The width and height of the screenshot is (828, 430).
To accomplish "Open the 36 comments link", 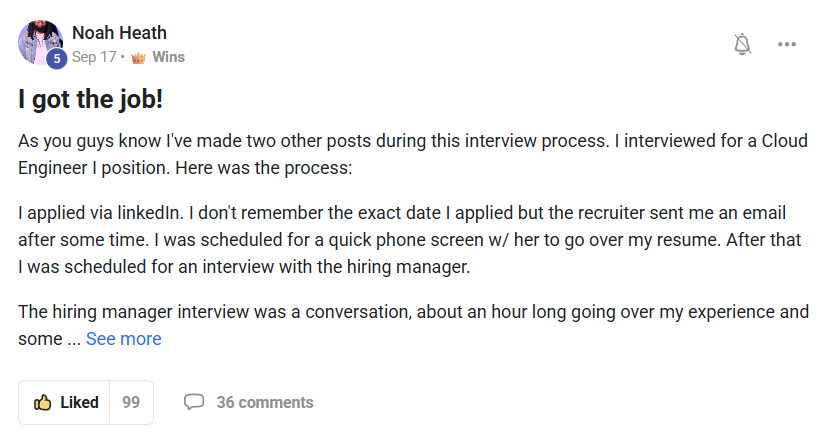I will coord(264,403).
